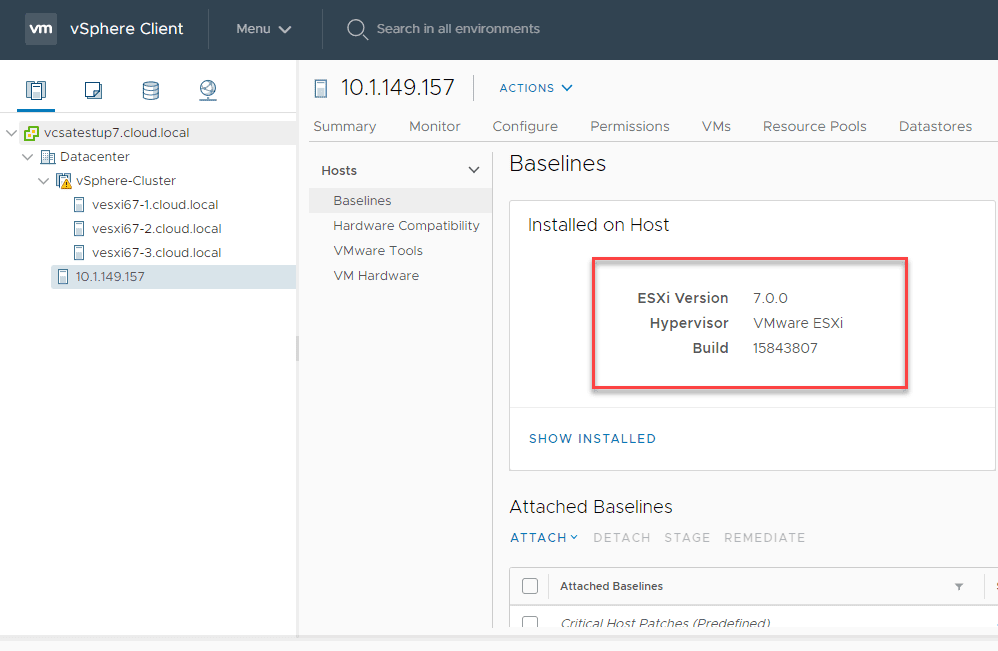Click the panel splitter handle

(297, 348)
